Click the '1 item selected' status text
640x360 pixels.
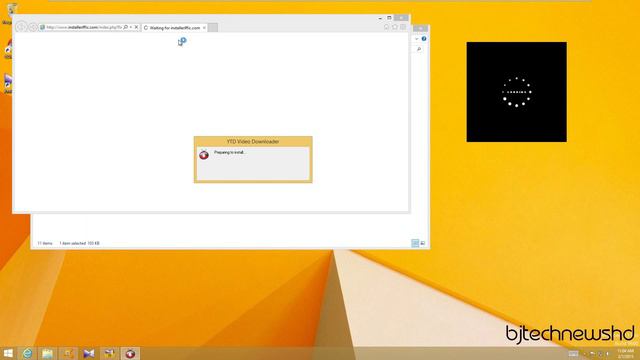[x=79, y=243]
